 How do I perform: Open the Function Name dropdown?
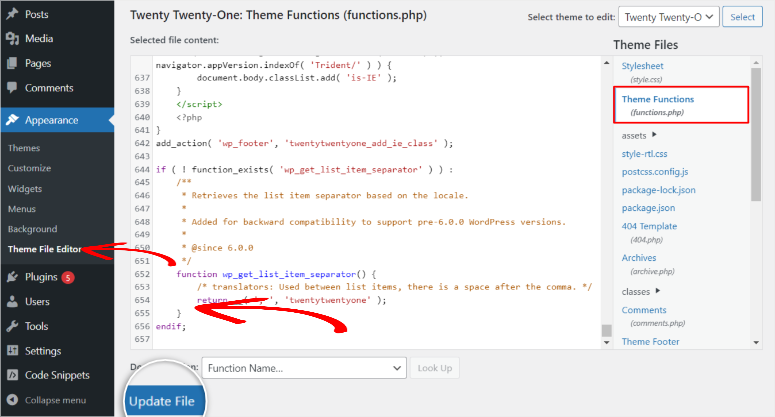point(304,368)
